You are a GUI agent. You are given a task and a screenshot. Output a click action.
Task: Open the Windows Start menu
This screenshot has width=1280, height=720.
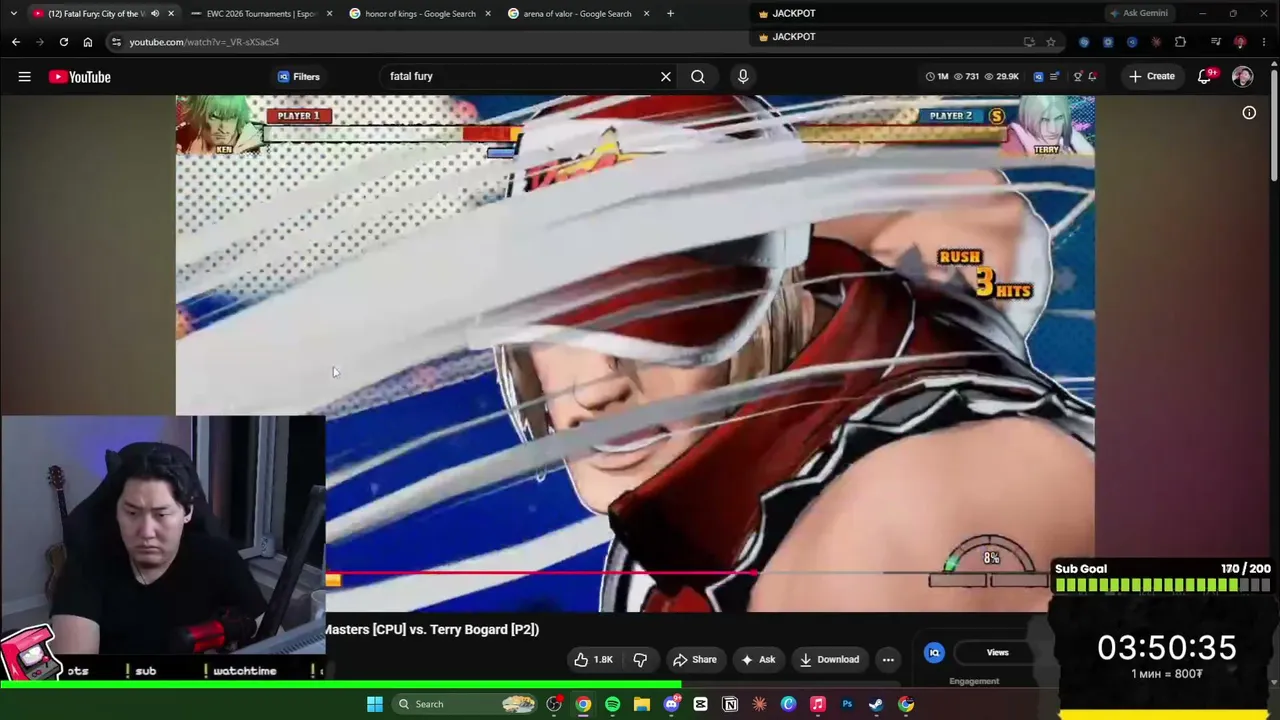375,704
